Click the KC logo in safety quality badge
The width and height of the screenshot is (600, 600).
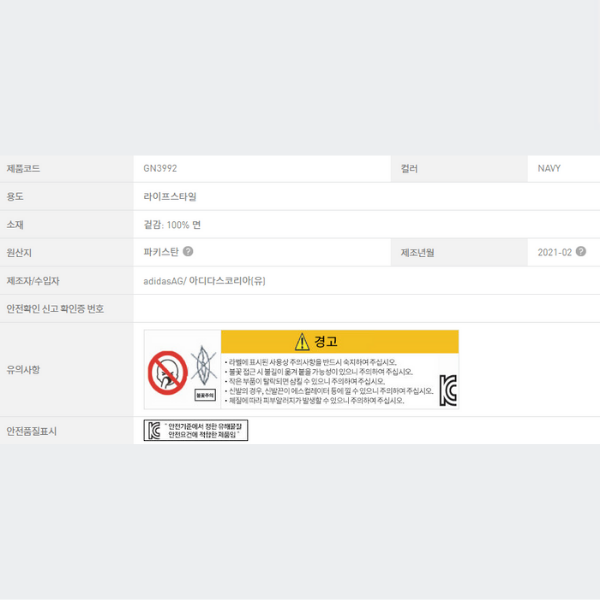click(154, 431)
